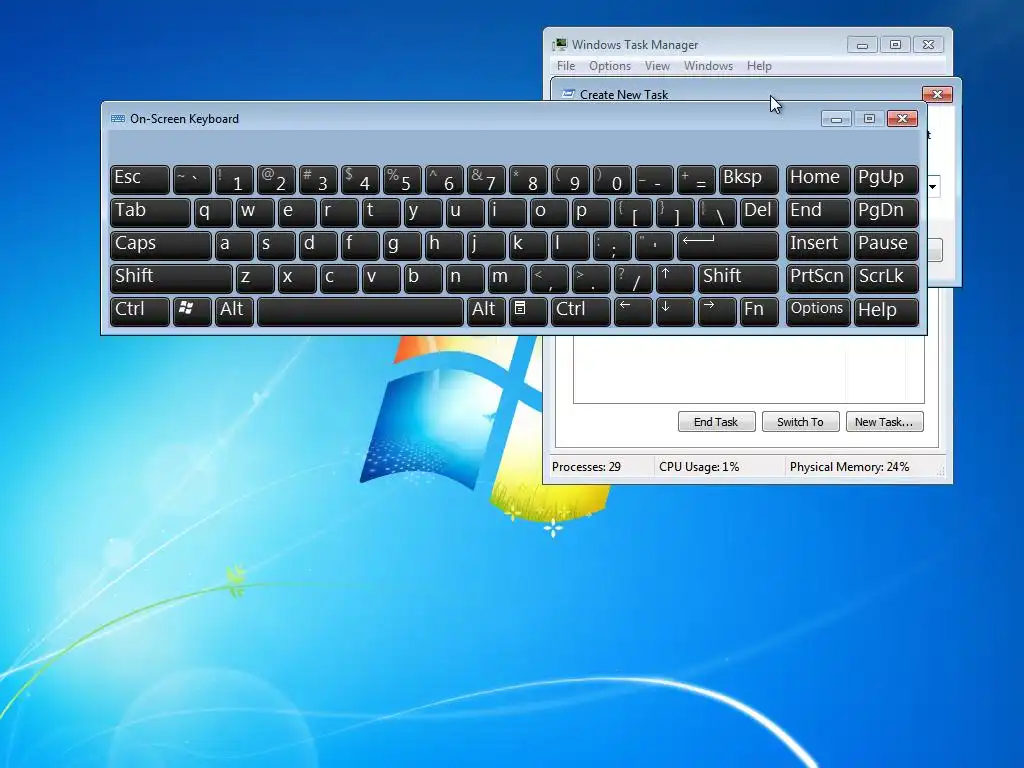Screen dimensions: 1024x768
Task: Click the keyboard Help key
Action: pos(886,312)
